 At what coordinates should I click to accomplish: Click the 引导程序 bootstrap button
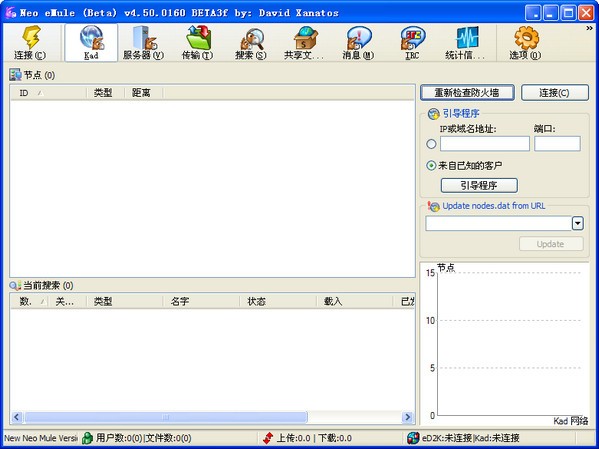click(x=479, y=186)
